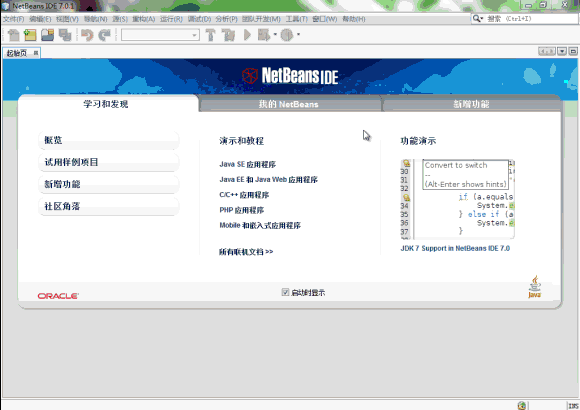The width and height of the screenshot is (580, 410).
Task: Switch to the 新增功能 top tab
Action: [471, 104]
